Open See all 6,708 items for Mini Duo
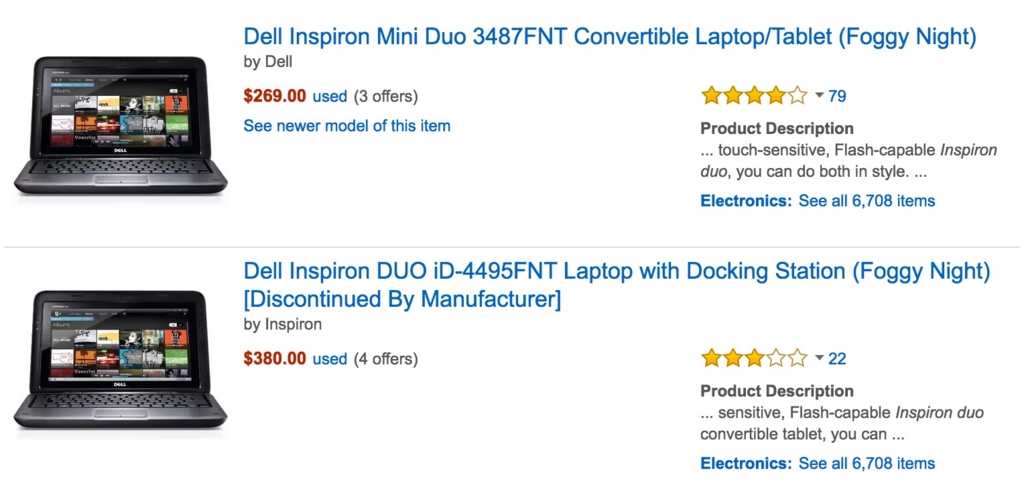Image resolution: width=1024 pixels, height=485 pixels. (x=866, y=201)
